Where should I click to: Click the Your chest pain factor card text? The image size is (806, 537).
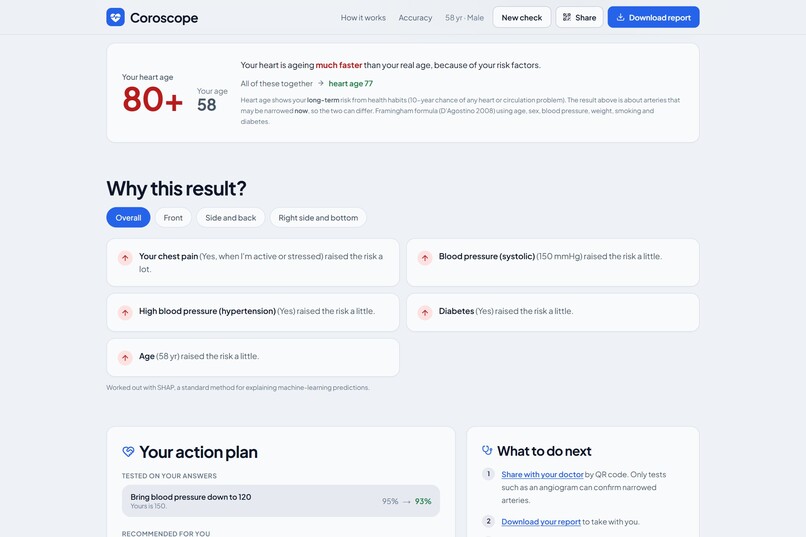261,263
